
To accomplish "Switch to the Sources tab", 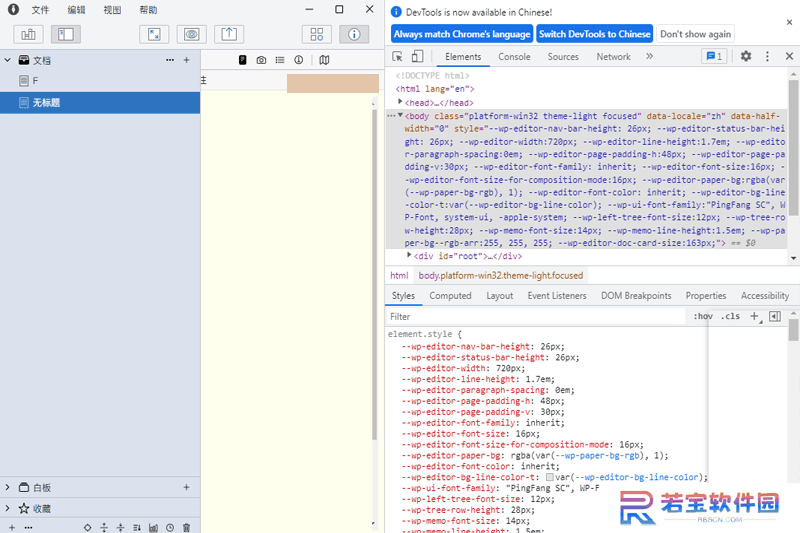I will [563, 57].
